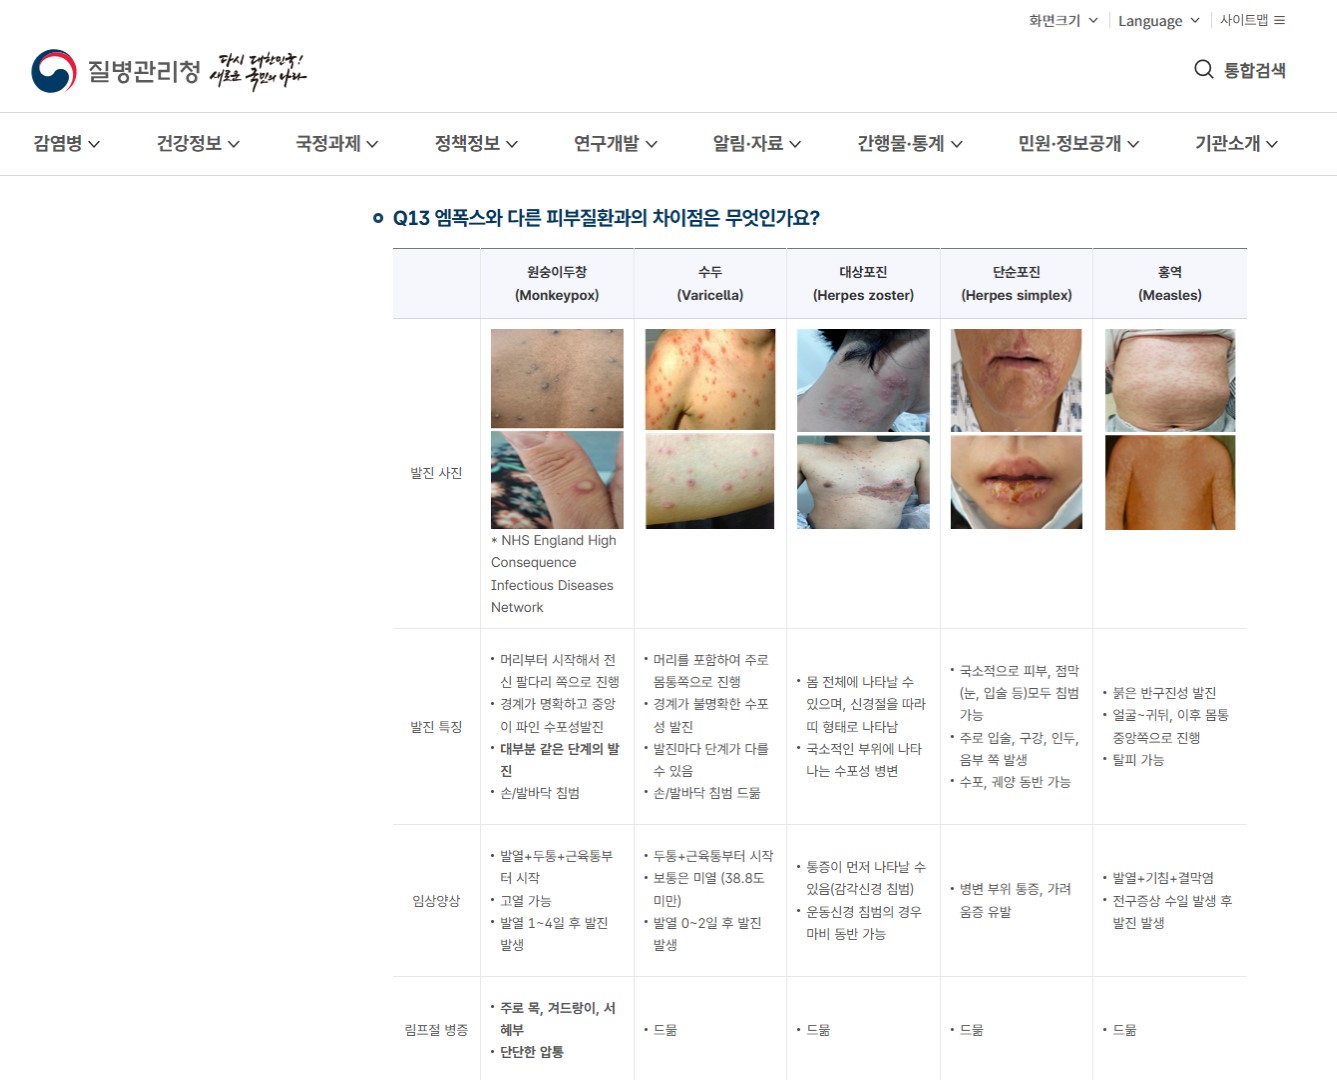Expand the Language dropdown
Image resolution: width=1337 pixels, height=1080 pixels.
pyautogui.click(x=1158, y=21)
